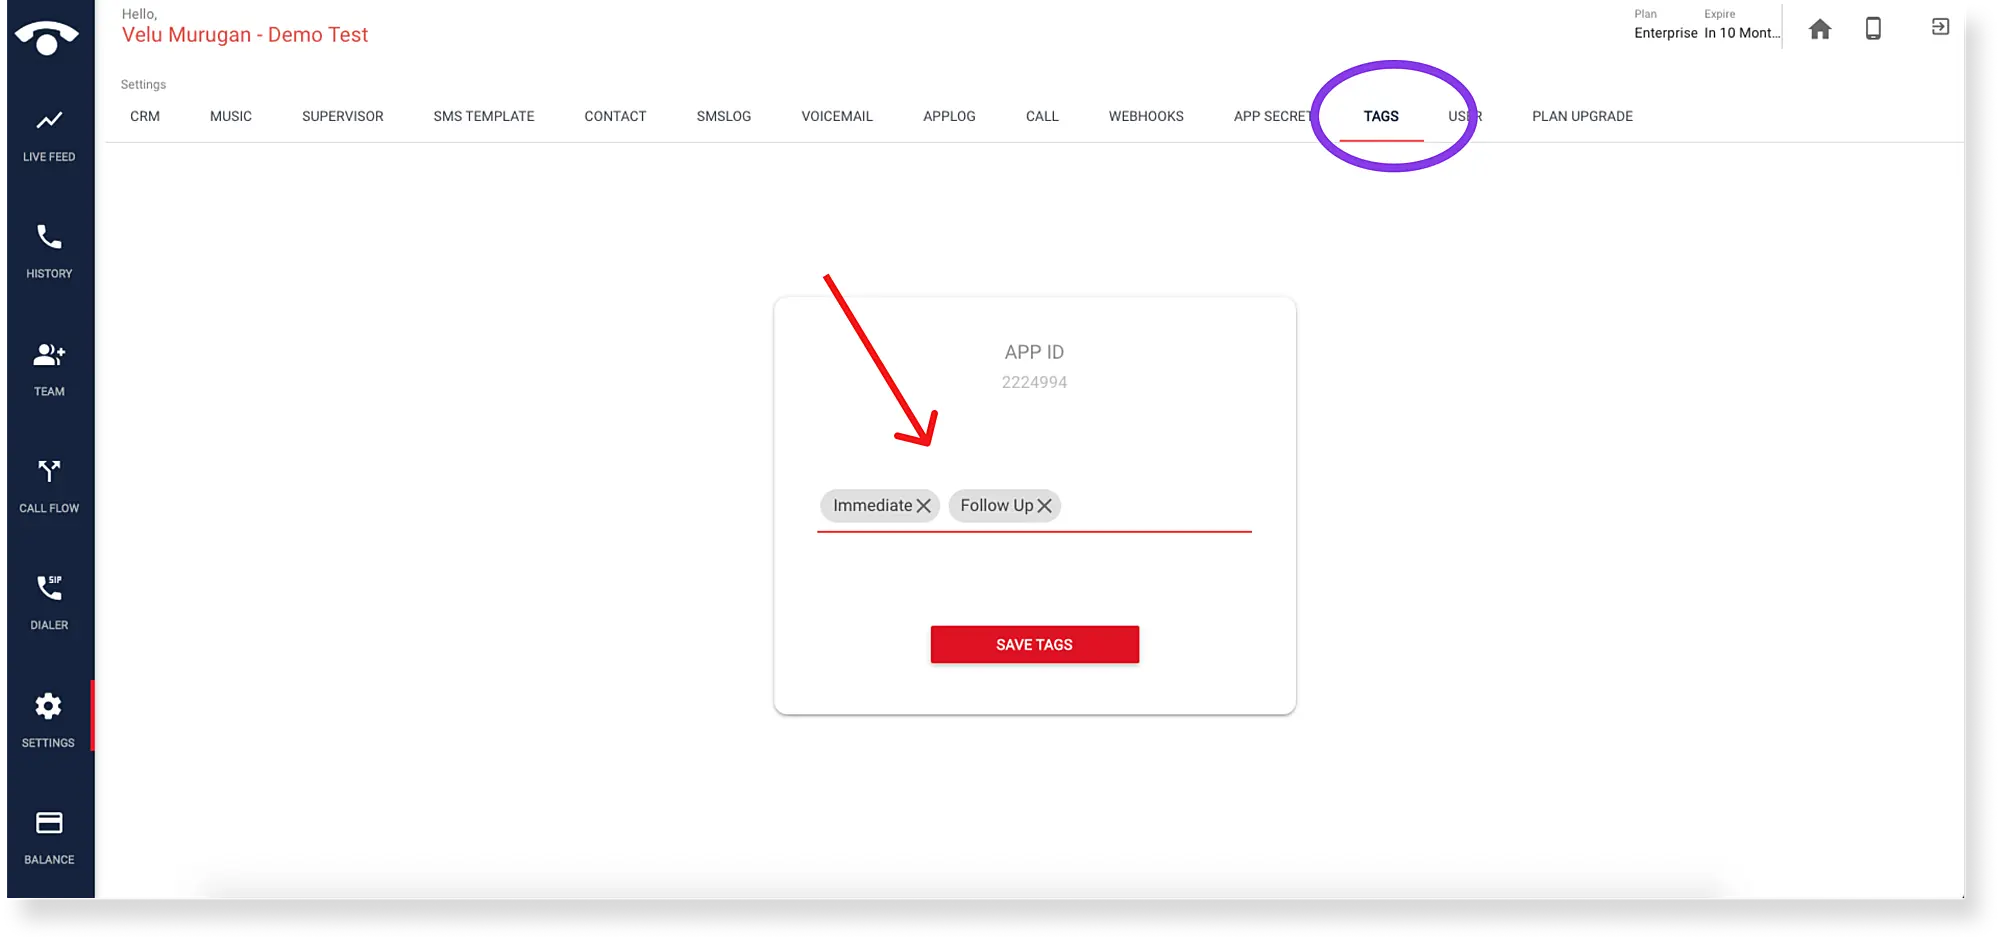Open the mobile device icon at top right
The width and height of the screenshot is (2000, 941).
[x=1874, y=30]
